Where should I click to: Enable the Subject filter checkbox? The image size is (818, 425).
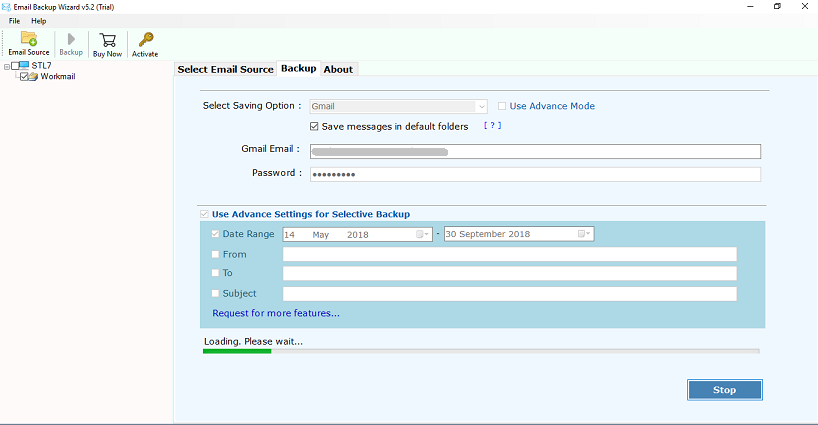[215, 293]
